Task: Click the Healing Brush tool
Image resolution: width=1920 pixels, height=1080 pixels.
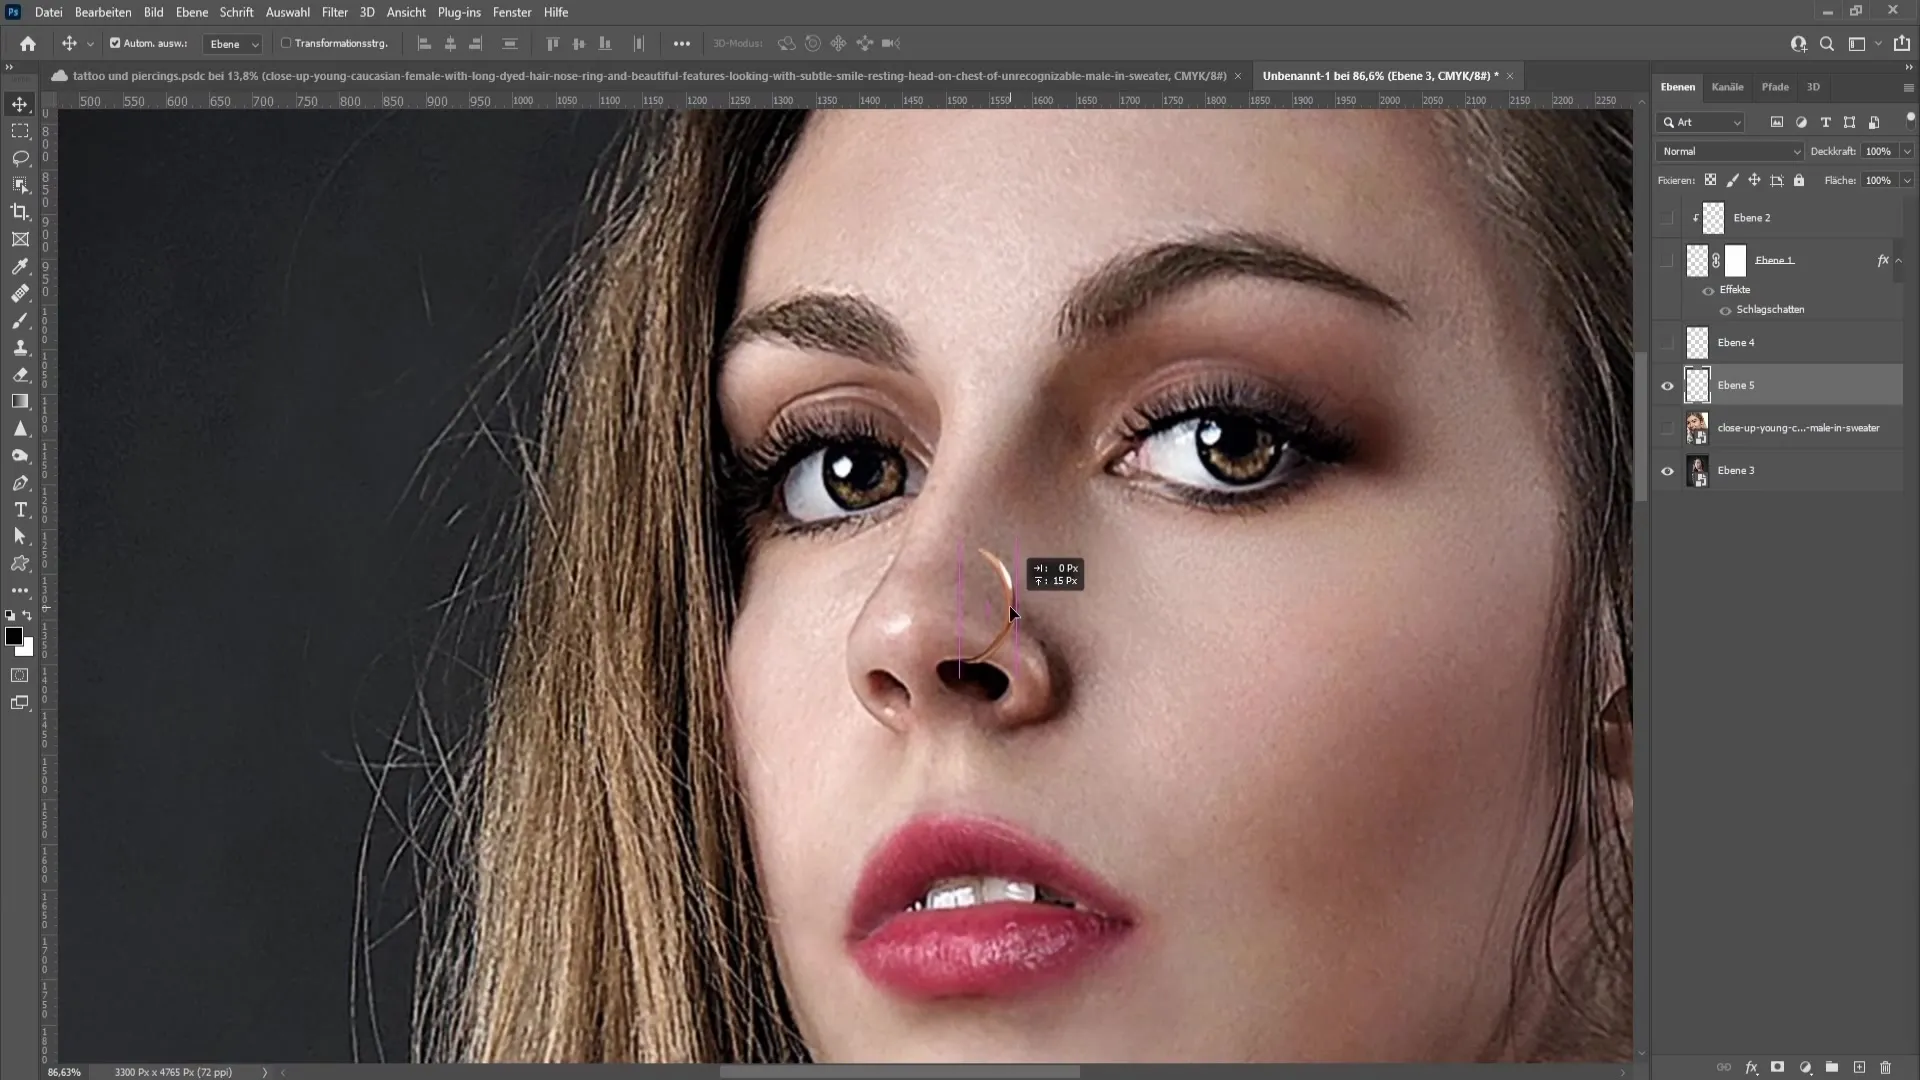Action: click(x=18, y=293)
